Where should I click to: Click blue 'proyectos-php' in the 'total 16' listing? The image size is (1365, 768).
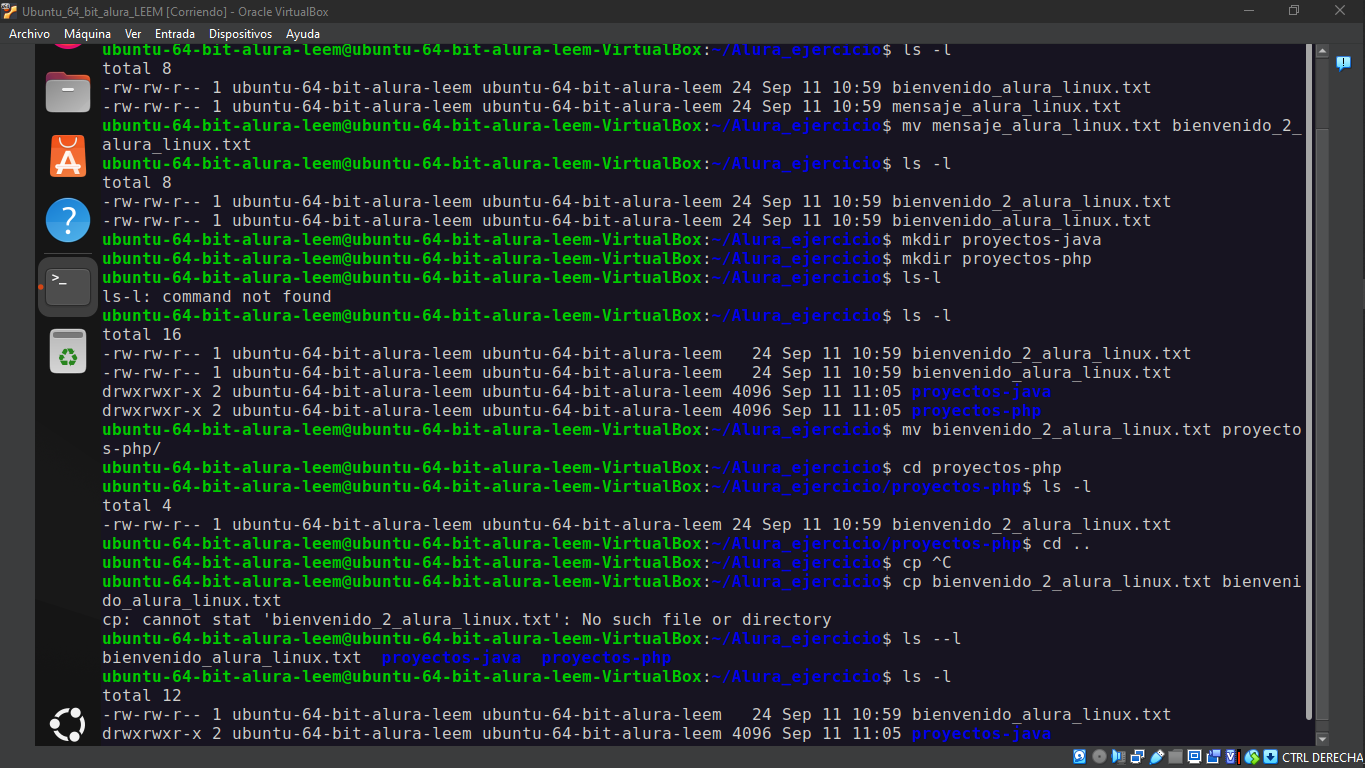(977, 411)
